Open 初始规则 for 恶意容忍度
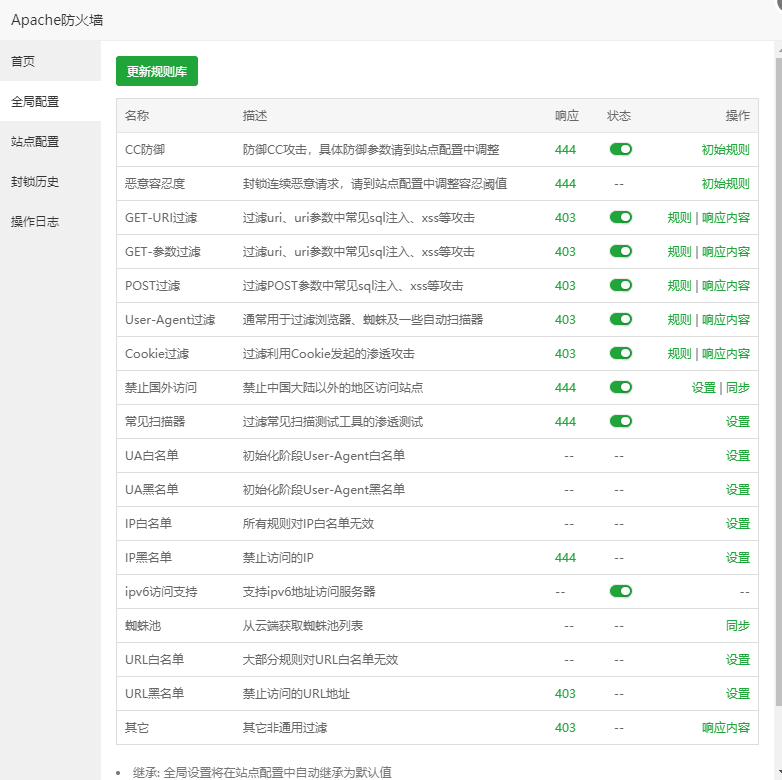Viewport: 782px width, 780px height. [x=725, y=184]
